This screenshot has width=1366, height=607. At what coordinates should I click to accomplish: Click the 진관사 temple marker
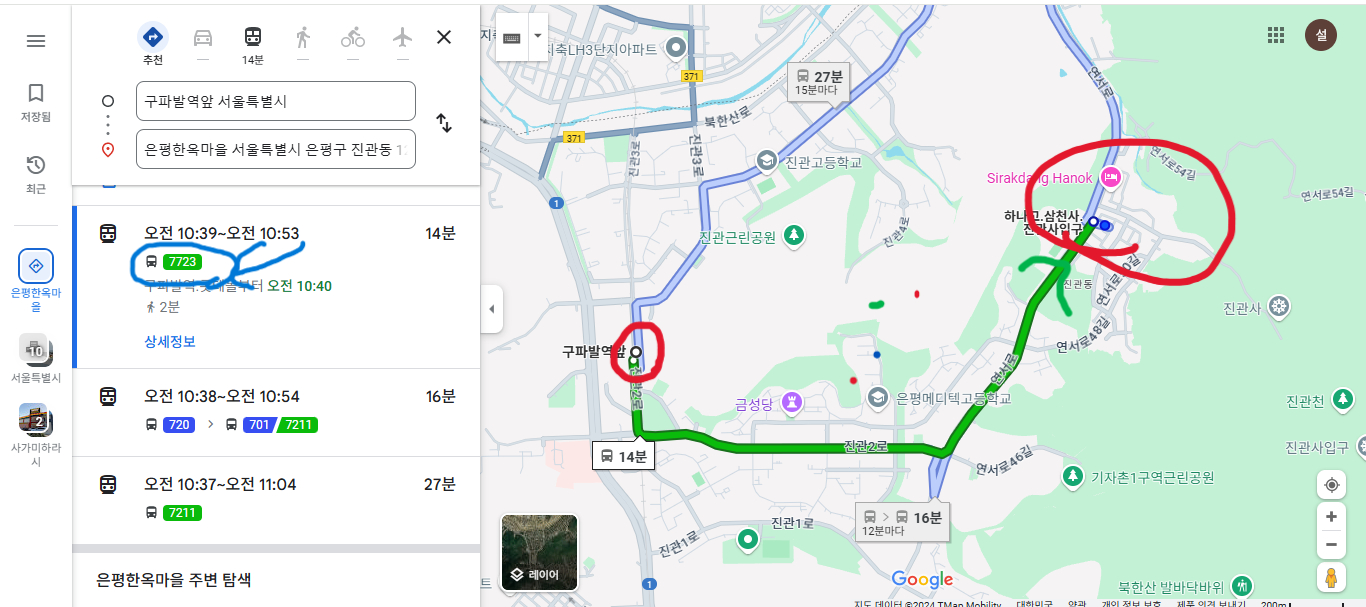(1279, 306)
